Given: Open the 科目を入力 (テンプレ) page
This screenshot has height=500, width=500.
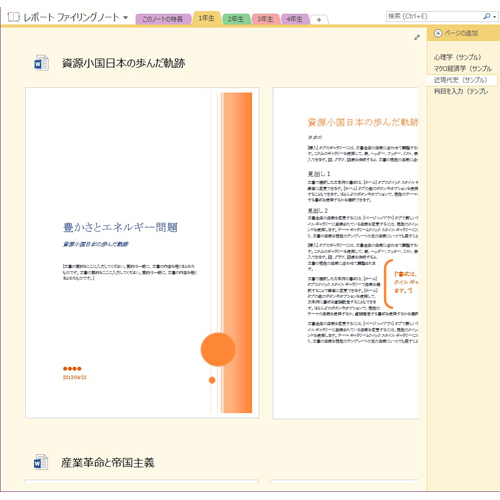Looking at the screenshot, I should tap(461, 91).
